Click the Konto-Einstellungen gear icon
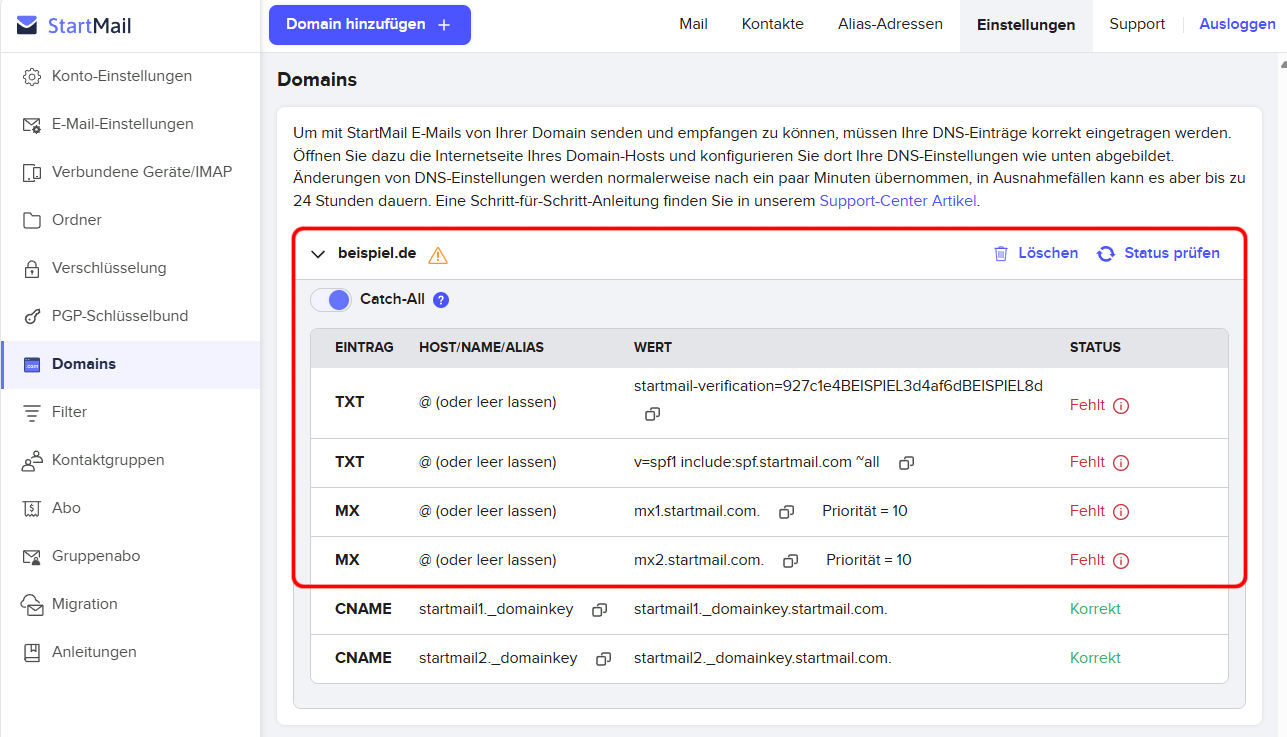 pos(32,77)
